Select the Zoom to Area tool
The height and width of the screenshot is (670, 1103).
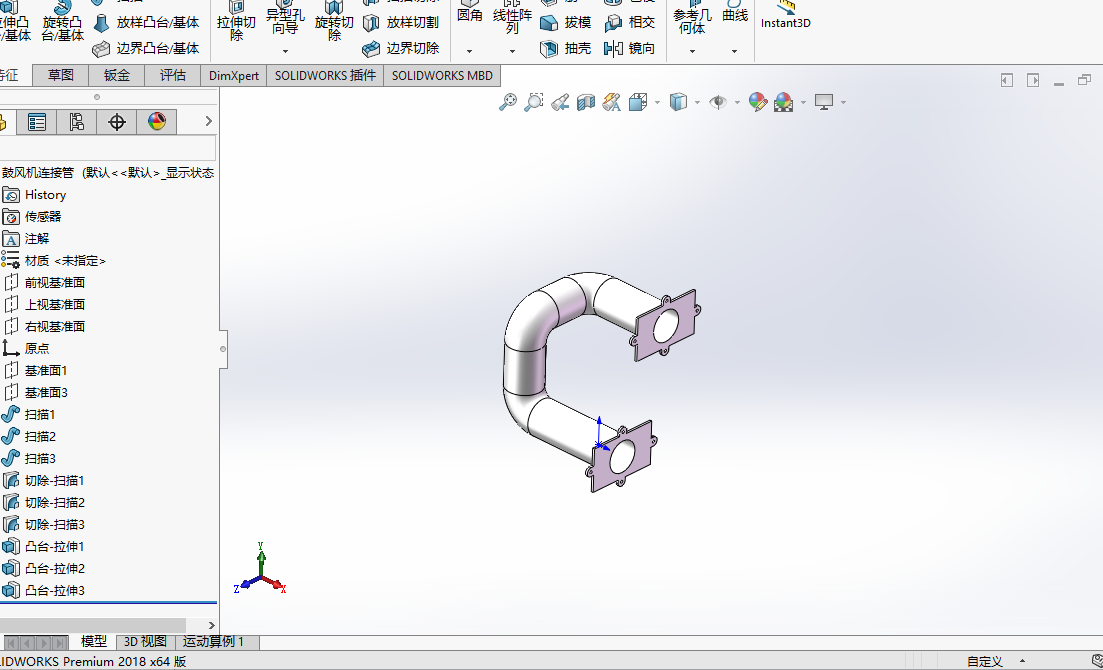(x=534, y=102)
